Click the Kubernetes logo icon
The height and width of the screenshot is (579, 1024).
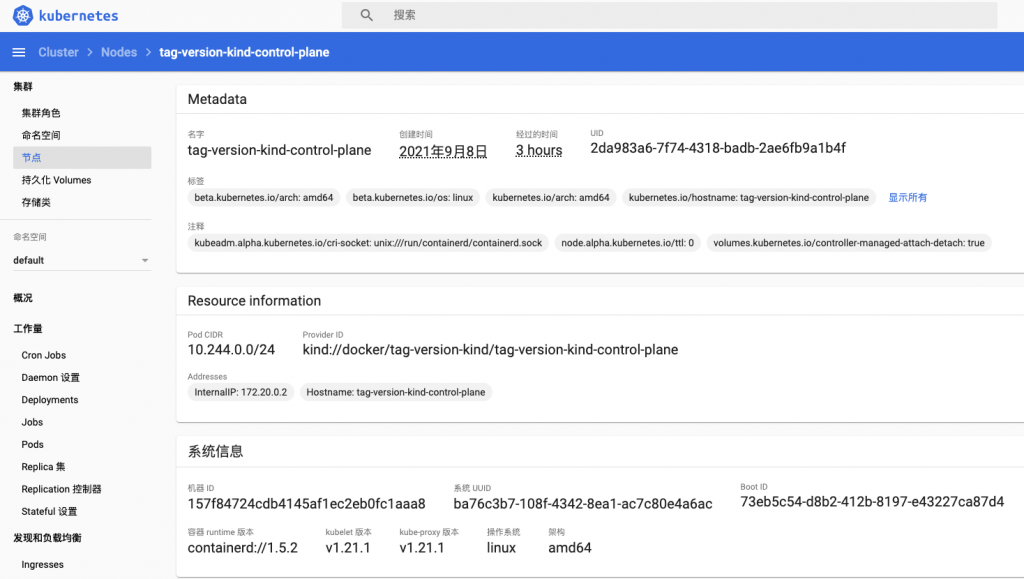pos(23,15)
